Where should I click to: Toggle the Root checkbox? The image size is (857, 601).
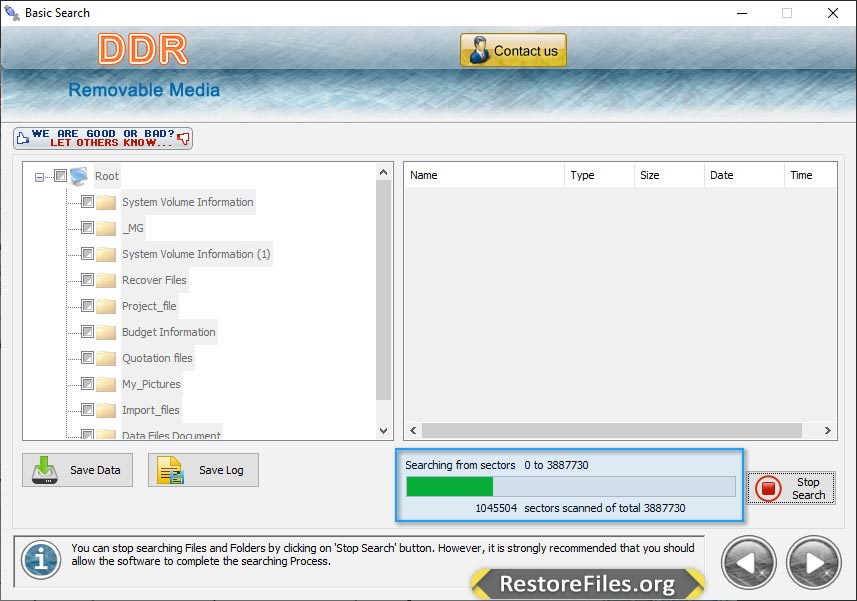(x=60, y=176)
